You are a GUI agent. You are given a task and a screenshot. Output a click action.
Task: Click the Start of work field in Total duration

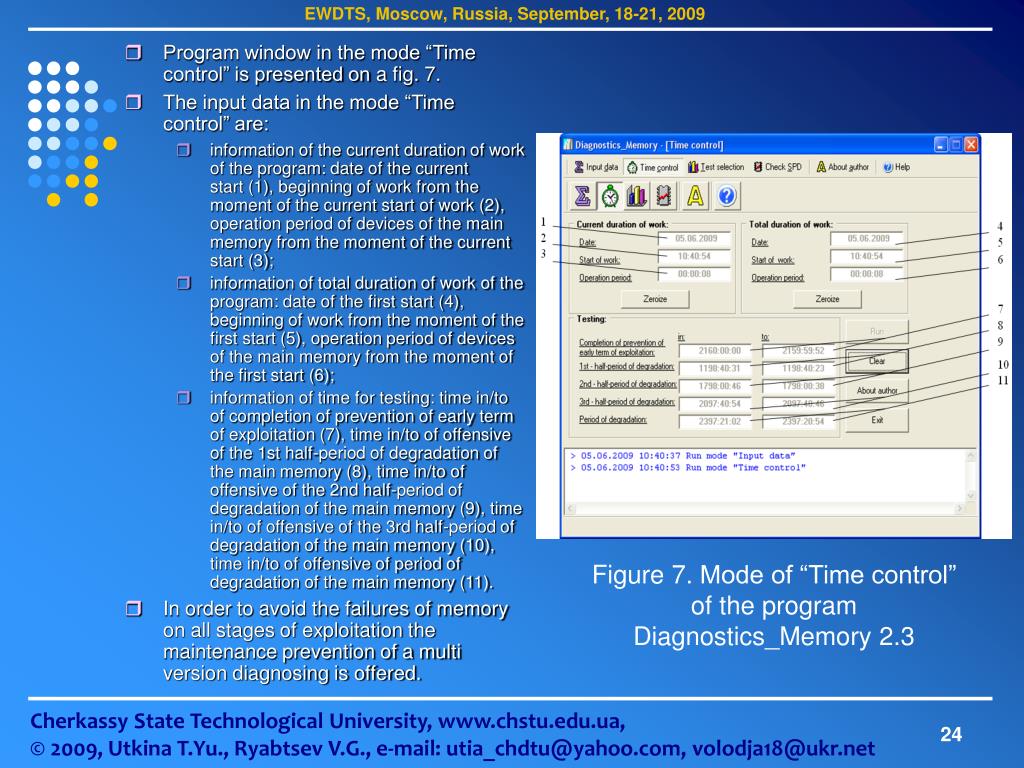point(867,256)
